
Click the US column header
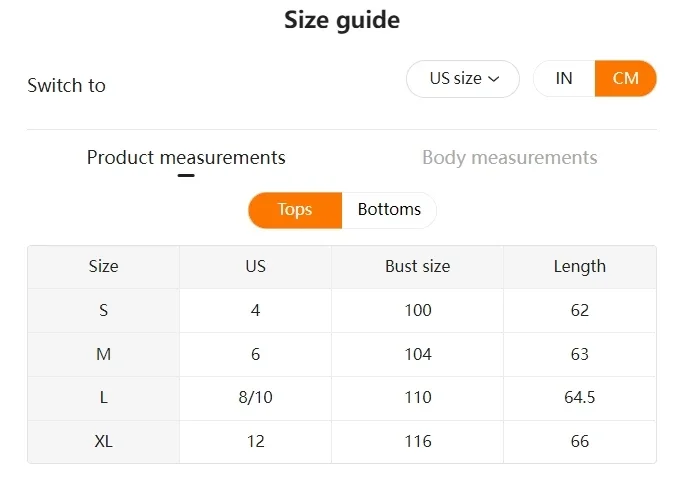(x=255, y=266)
